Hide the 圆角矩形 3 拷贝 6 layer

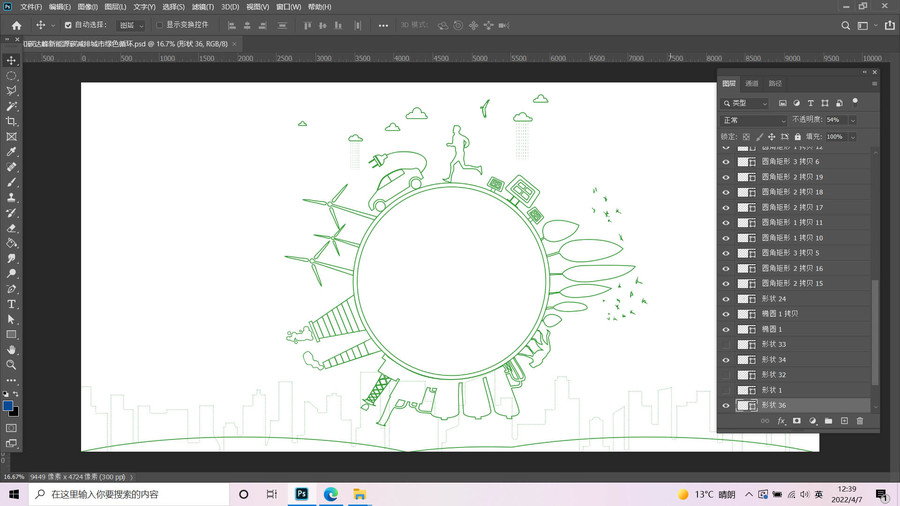726,162
